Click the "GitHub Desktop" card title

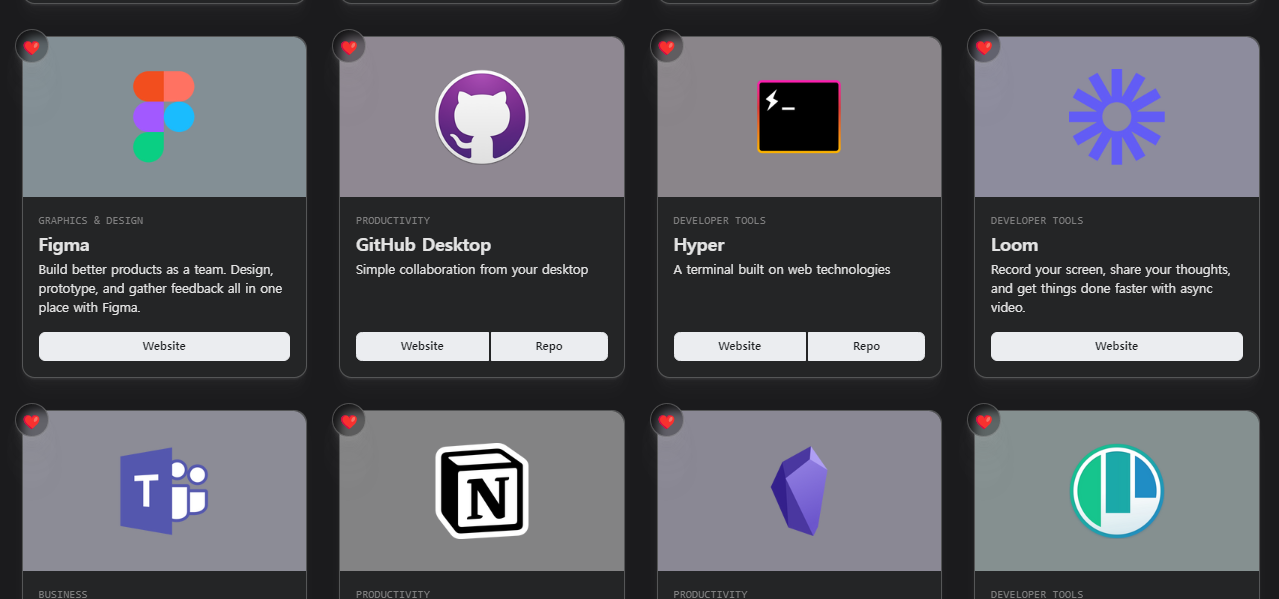point(424,245)
